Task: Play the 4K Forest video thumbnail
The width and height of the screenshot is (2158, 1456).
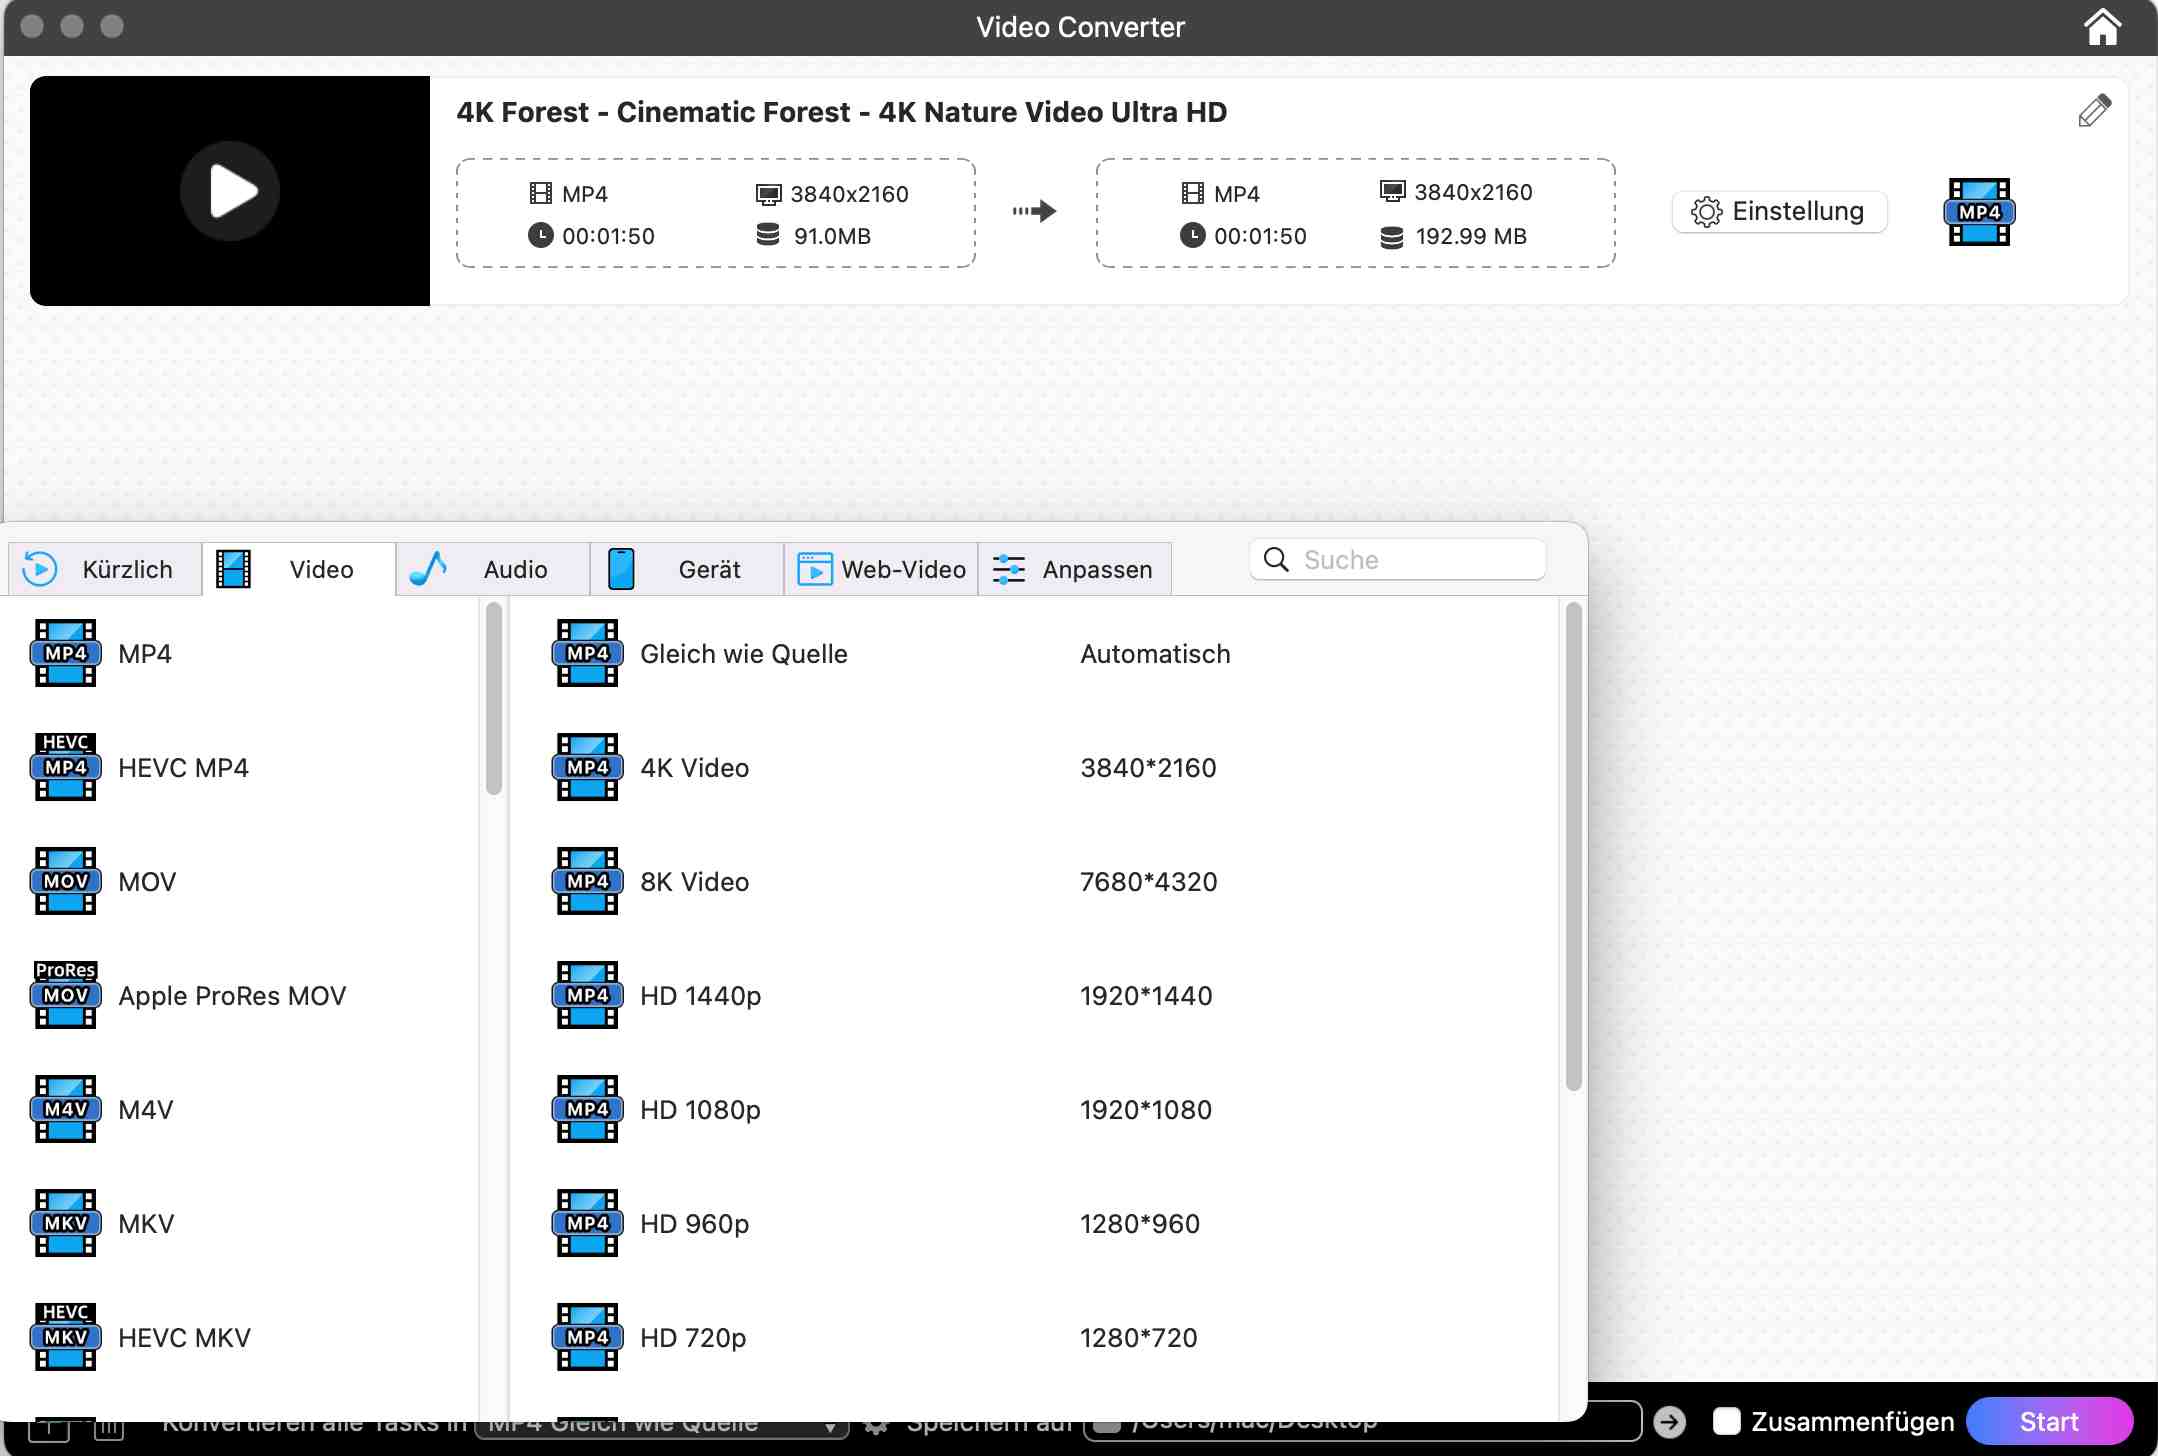Action: point(230,191)
